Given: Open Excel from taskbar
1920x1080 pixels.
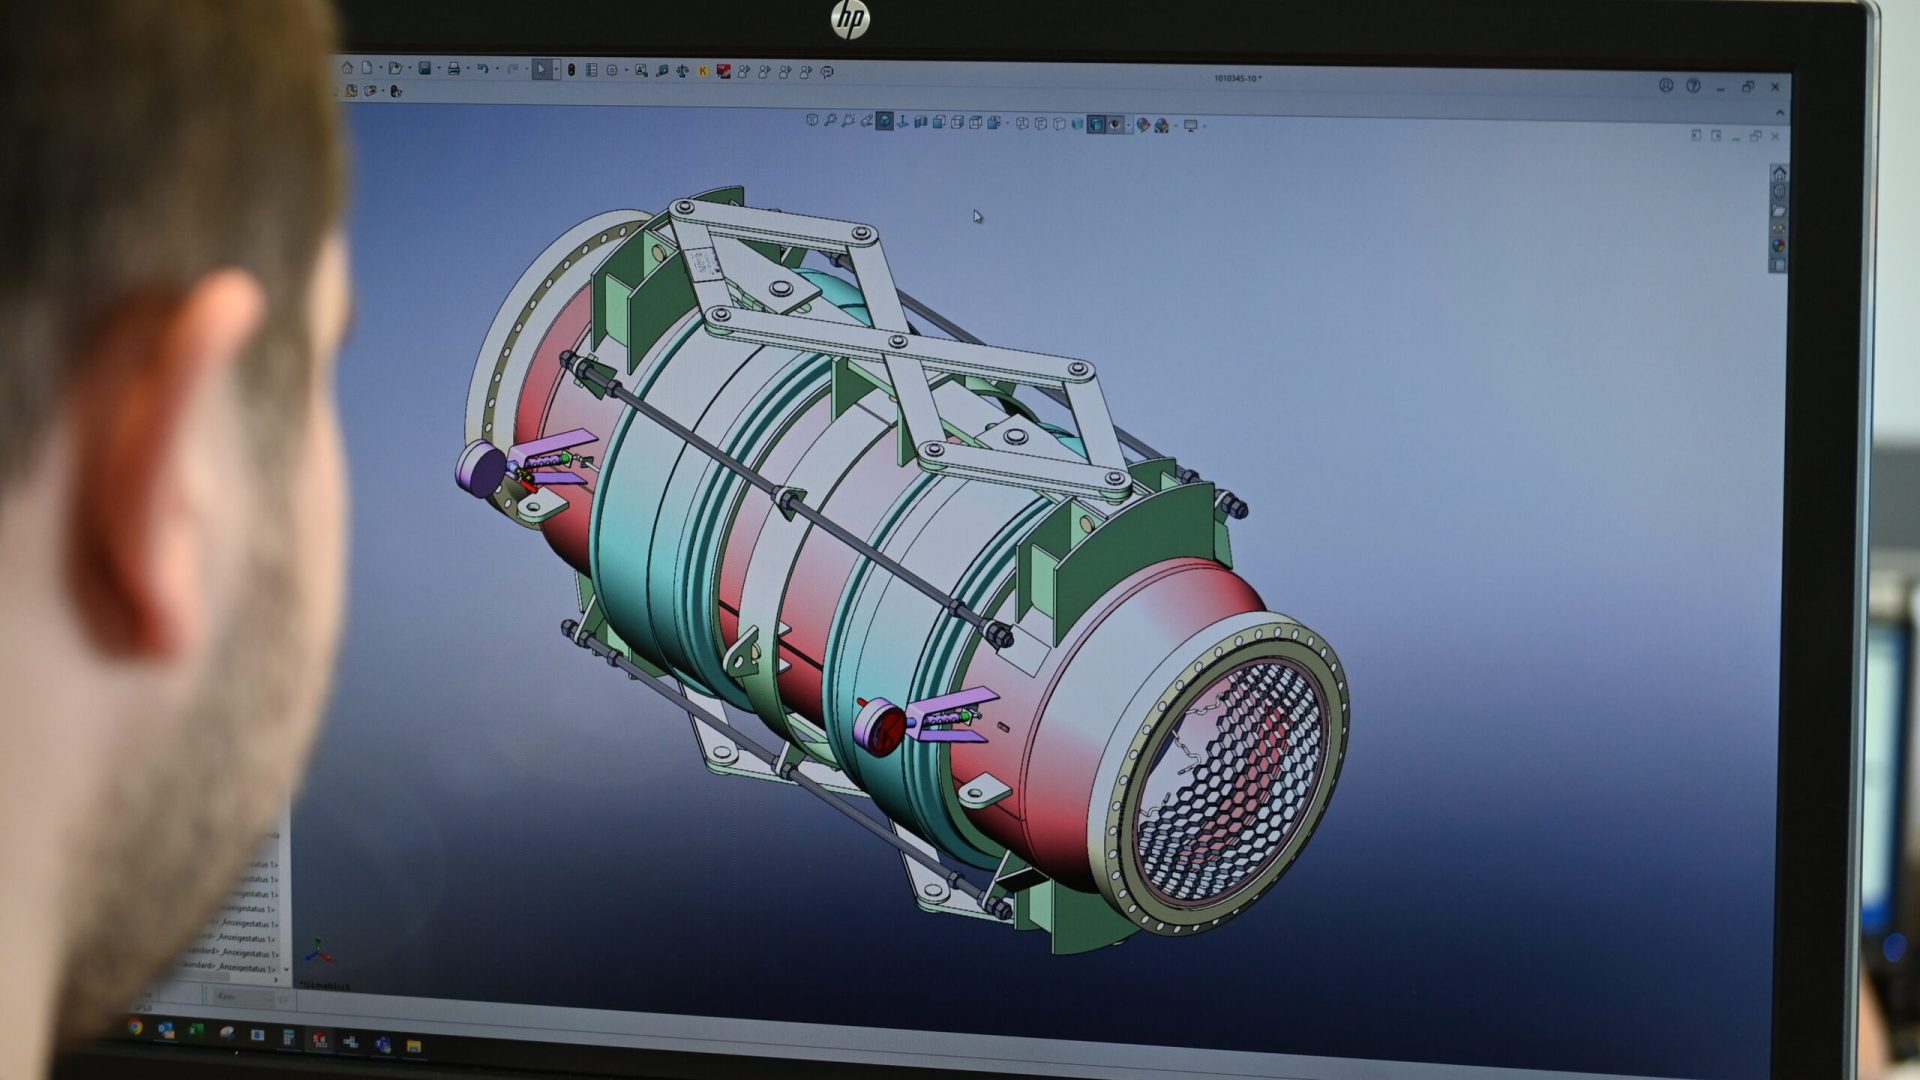Looking at the screenshot, I should coord(196,1031).
